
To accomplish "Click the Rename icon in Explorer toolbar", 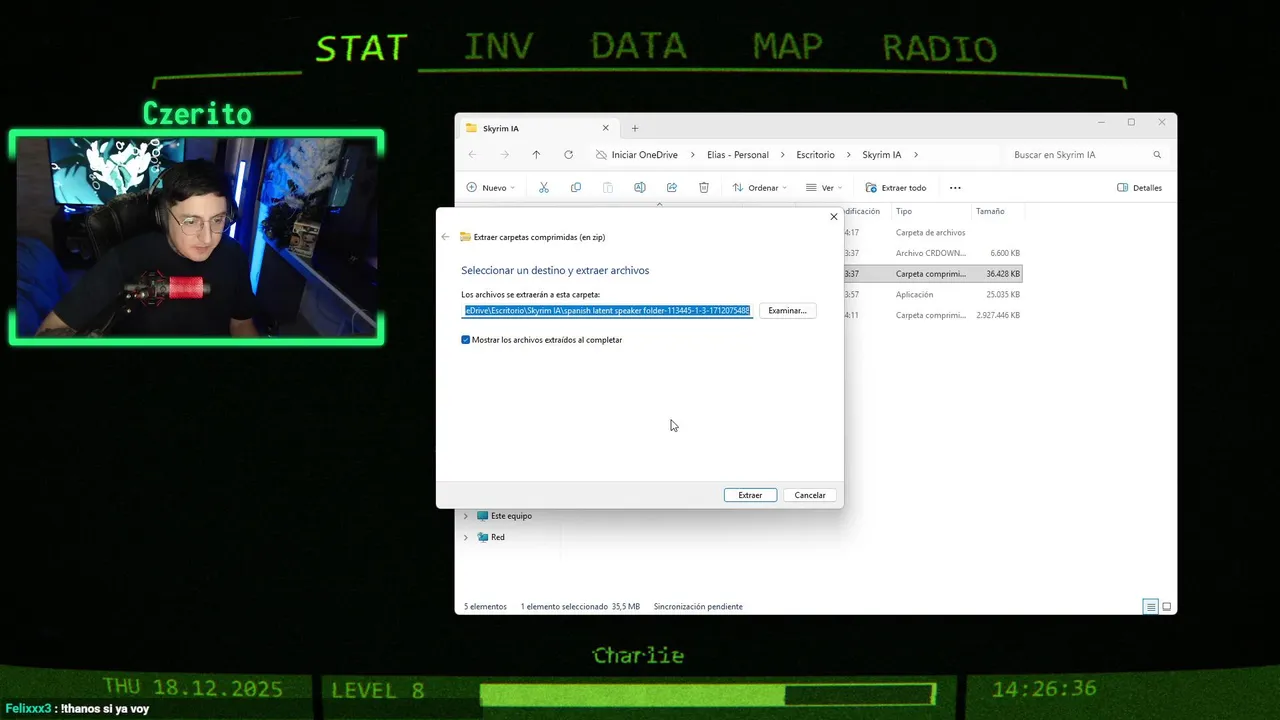I will point(640,188).
